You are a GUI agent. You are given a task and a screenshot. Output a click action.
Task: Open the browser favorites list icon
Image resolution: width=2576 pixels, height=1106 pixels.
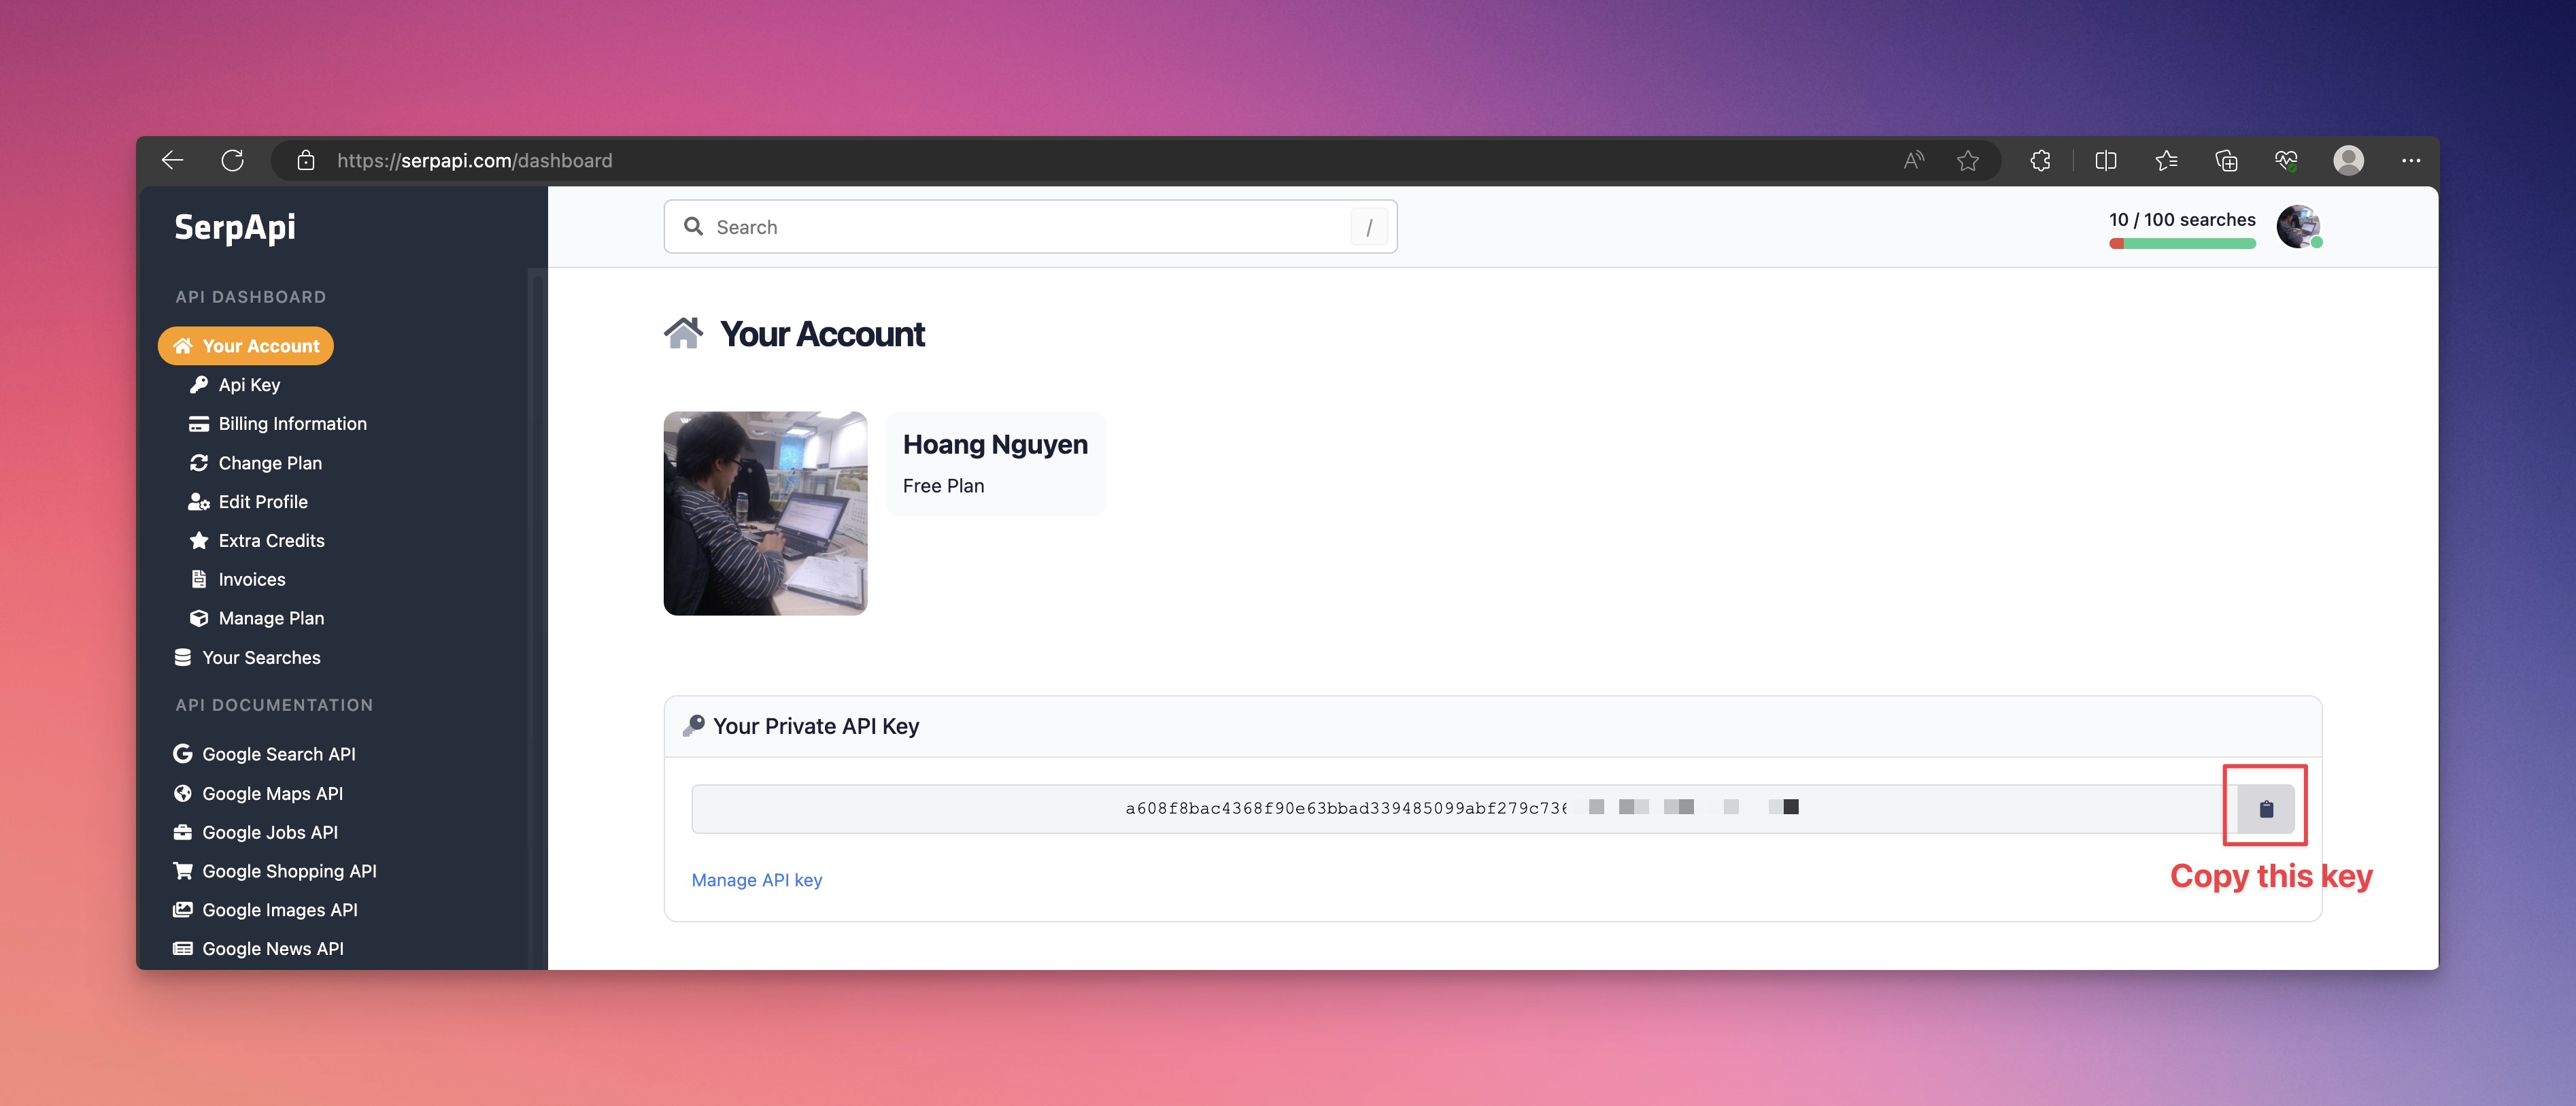tap(2165, 160)
